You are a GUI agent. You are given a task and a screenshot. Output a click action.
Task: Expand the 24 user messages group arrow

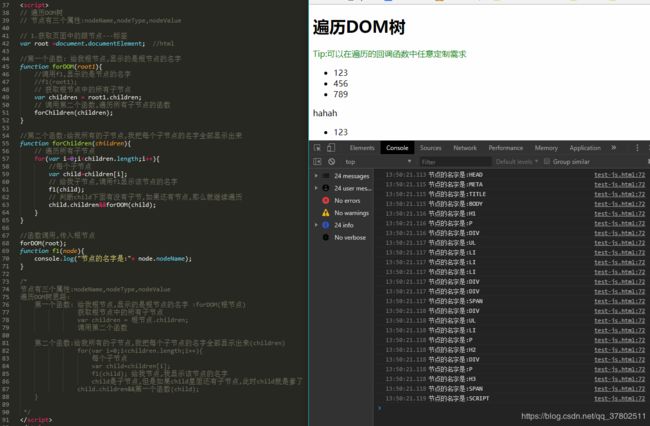pos(316,188)
